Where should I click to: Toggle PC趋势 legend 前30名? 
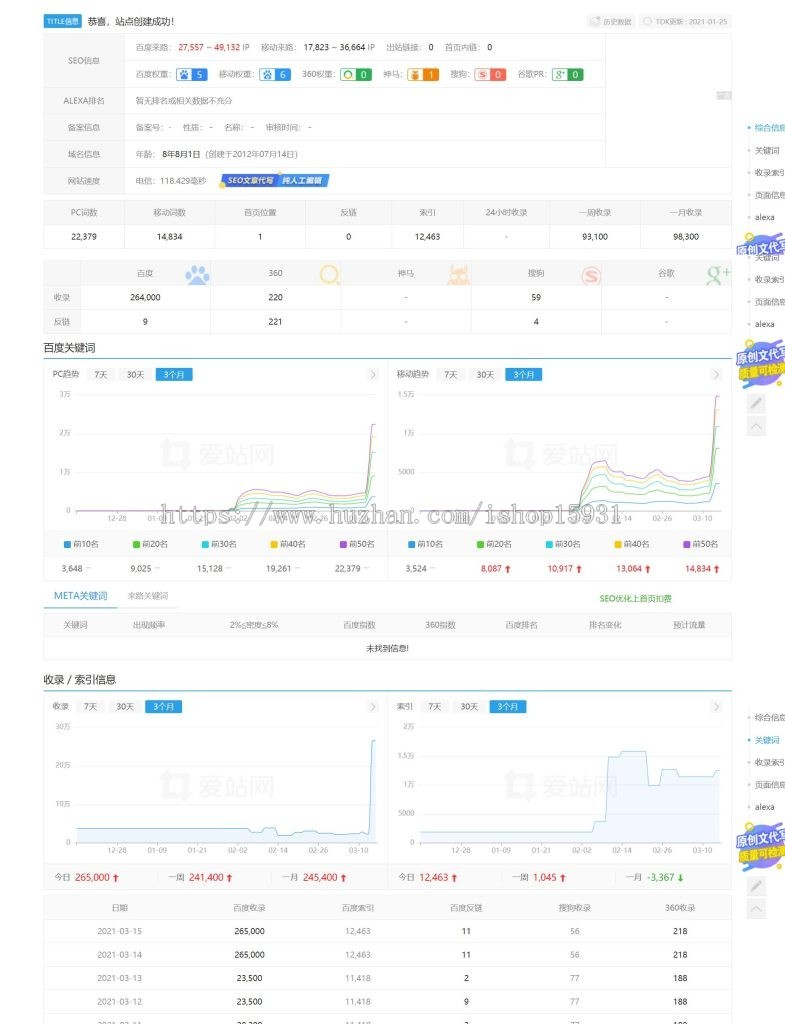(x=219, y=544)
